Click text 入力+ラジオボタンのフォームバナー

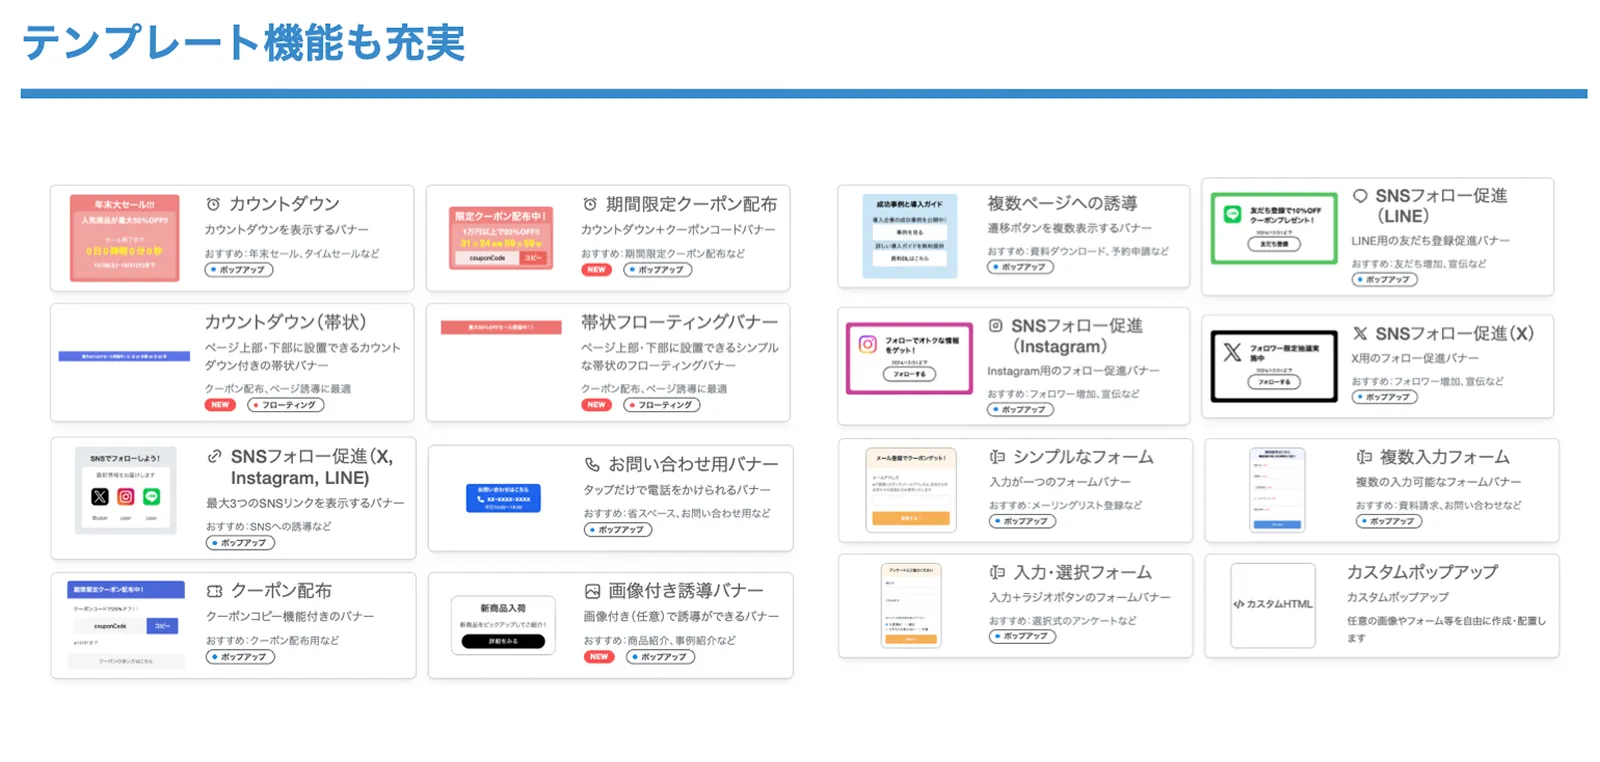[x=1079, y=597]
